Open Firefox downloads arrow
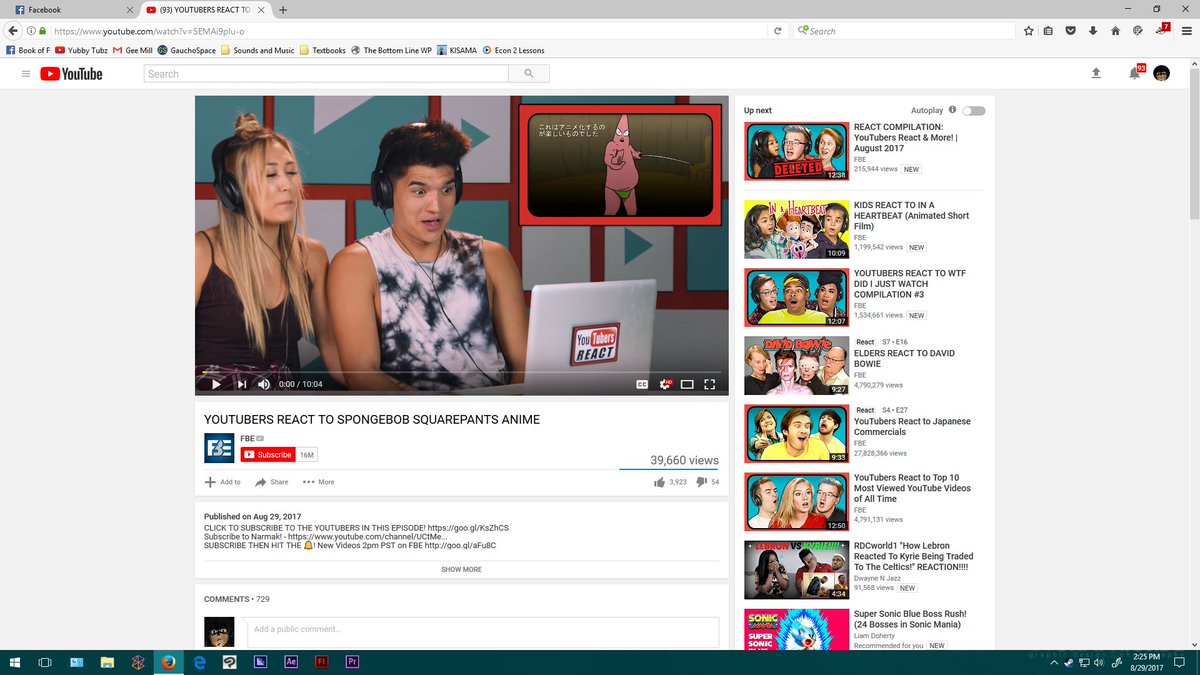This screenshot has height=675, width=1200. [1093, 31]
